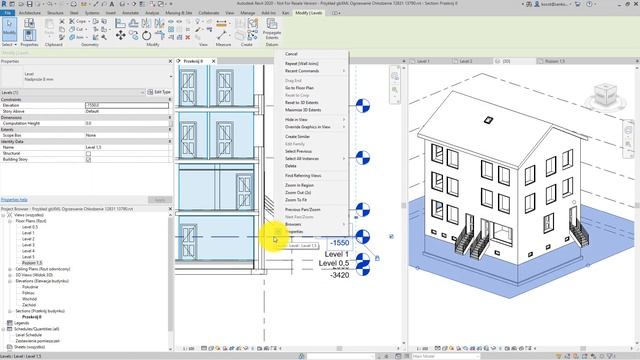Click the Join geometry icon
The height and width of the screenshot is (360, 640).
tap(77, 37)
